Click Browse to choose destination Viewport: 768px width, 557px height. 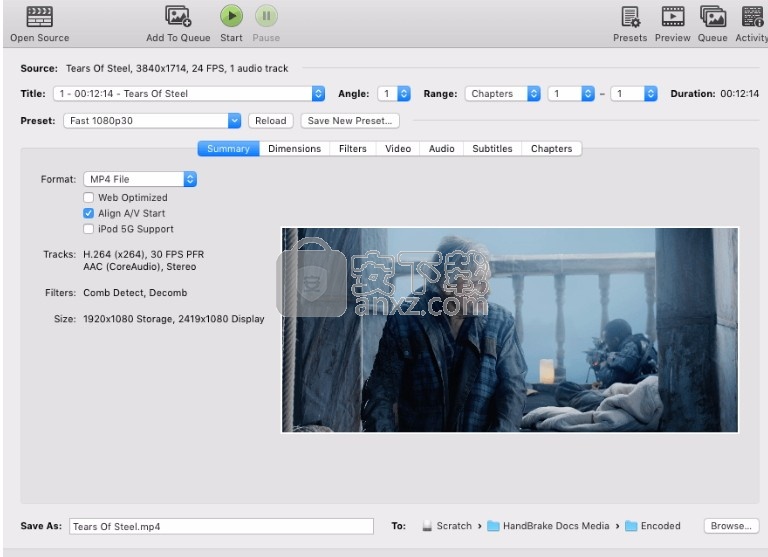[x=731, y=526]
